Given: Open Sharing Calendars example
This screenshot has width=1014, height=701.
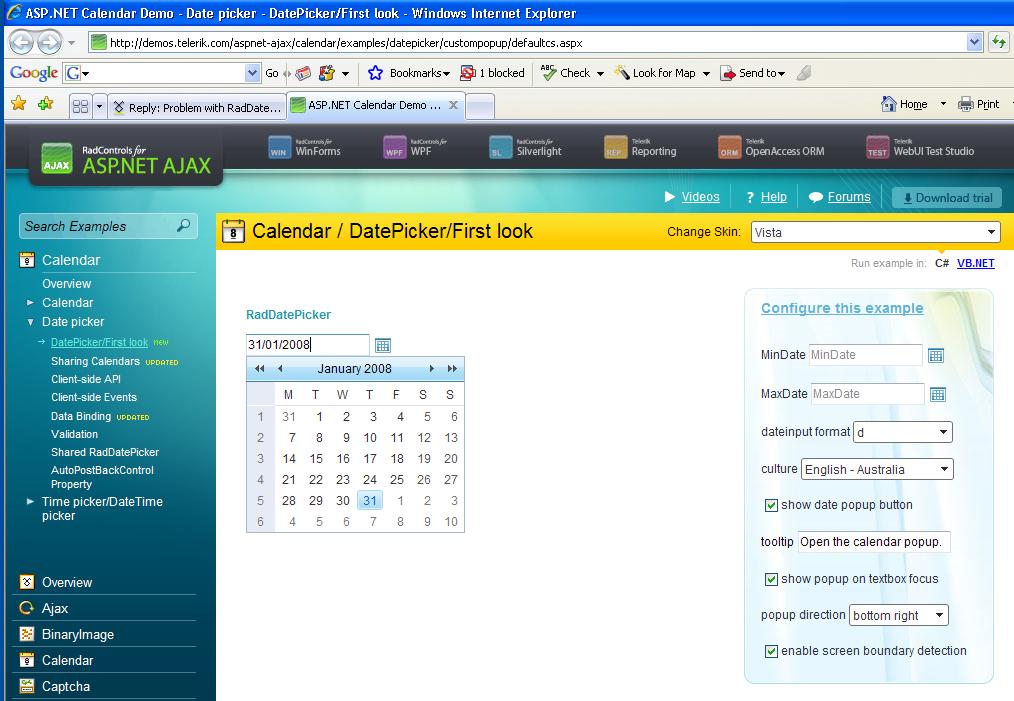Looking at the screenshot, I should 95,361.
